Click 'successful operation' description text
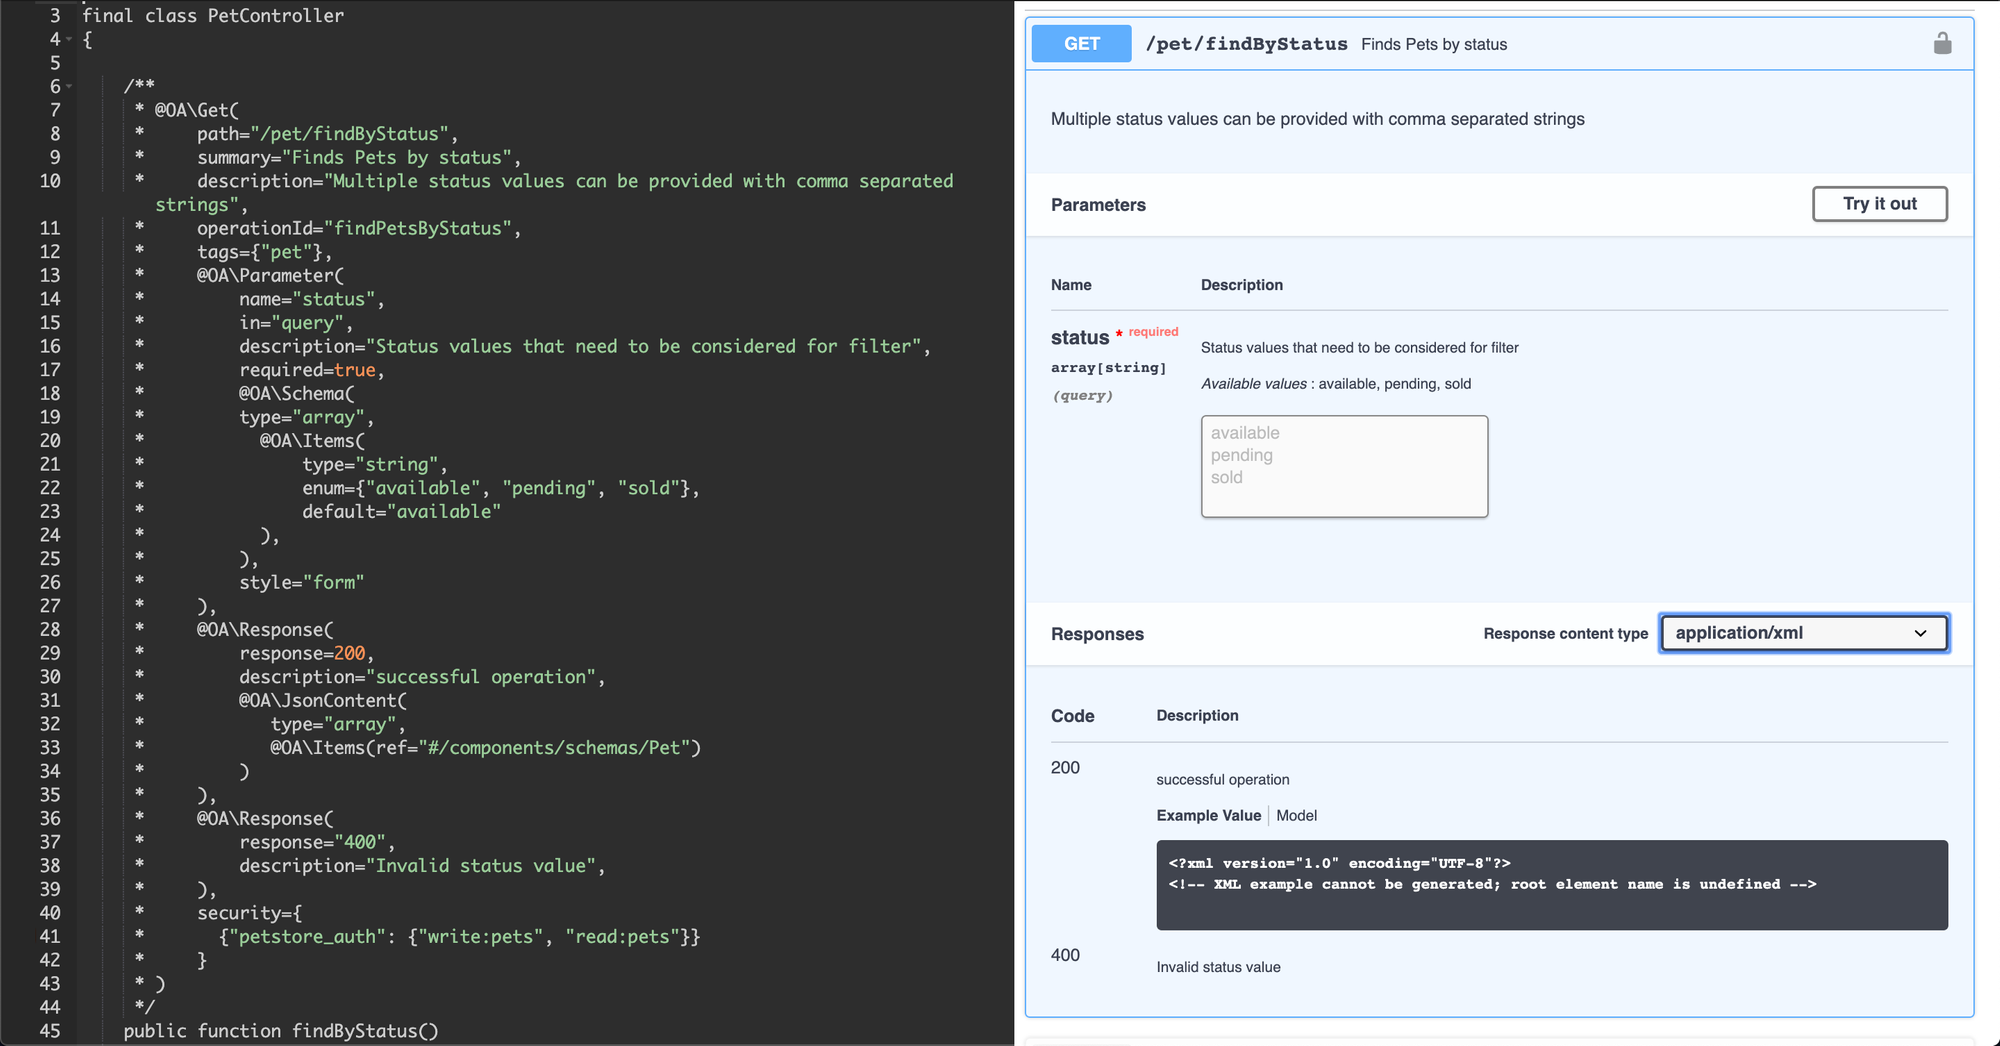This screenshot has height=1046, width=2000. [x=1223, y=780]
